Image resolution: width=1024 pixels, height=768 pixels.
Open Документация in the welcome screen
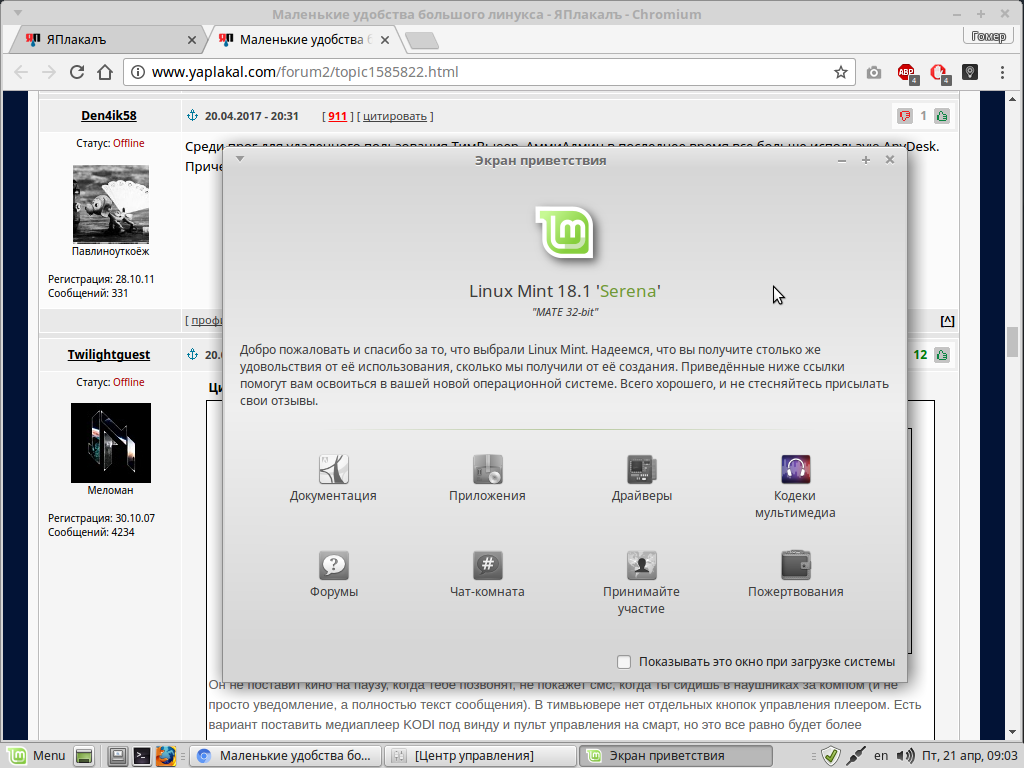(333, 479)
